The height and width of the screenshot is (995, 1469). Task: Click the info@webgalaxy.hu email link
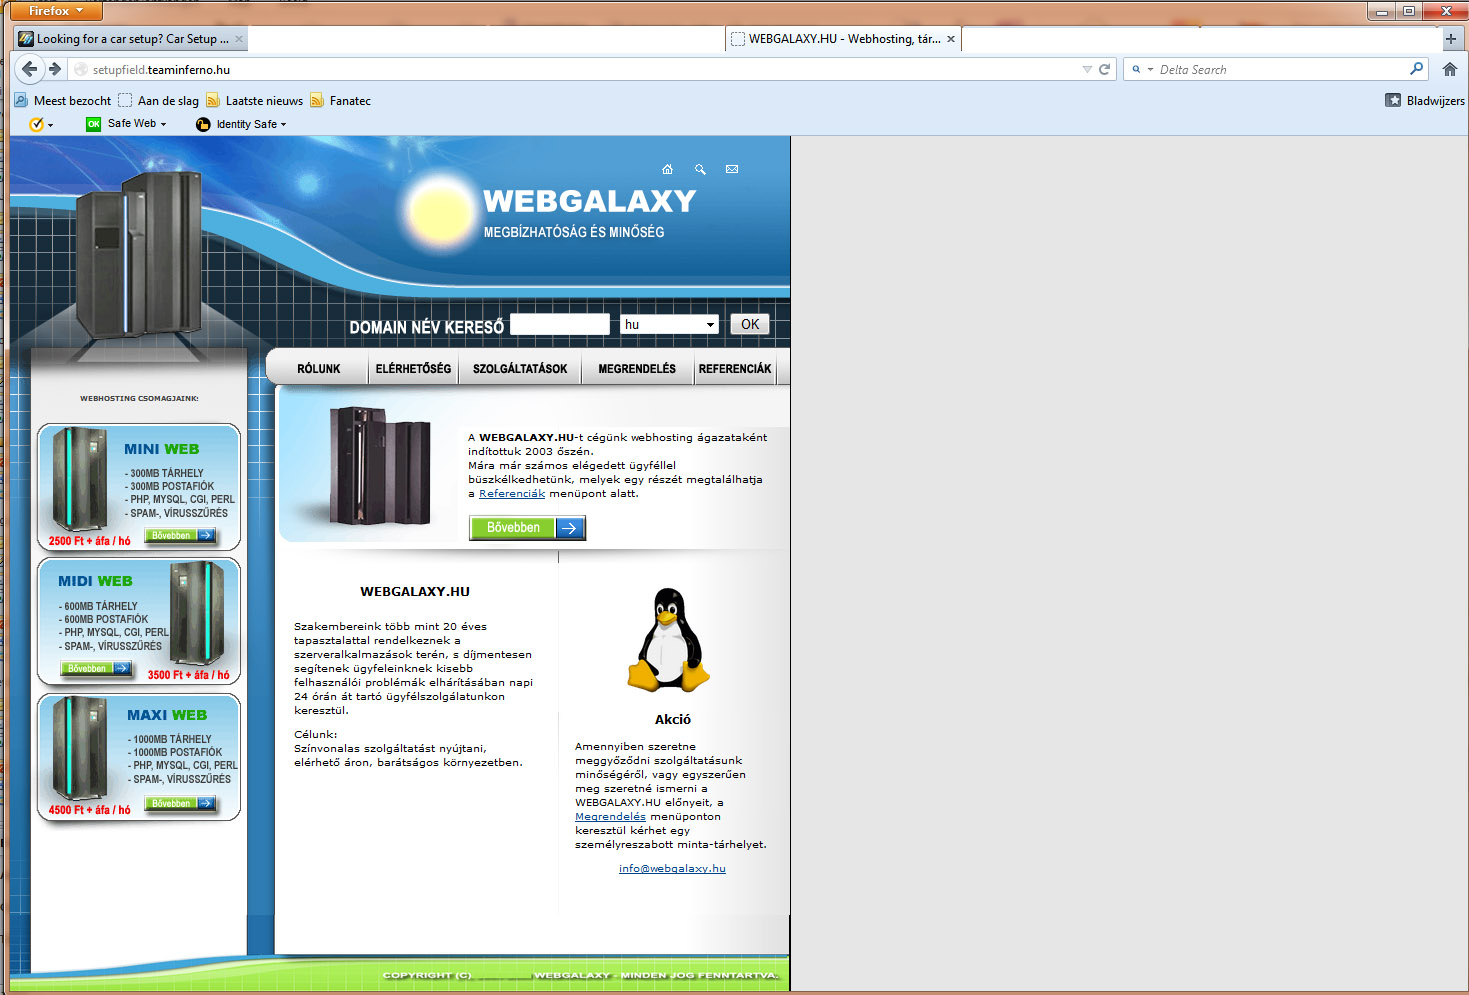672,868
